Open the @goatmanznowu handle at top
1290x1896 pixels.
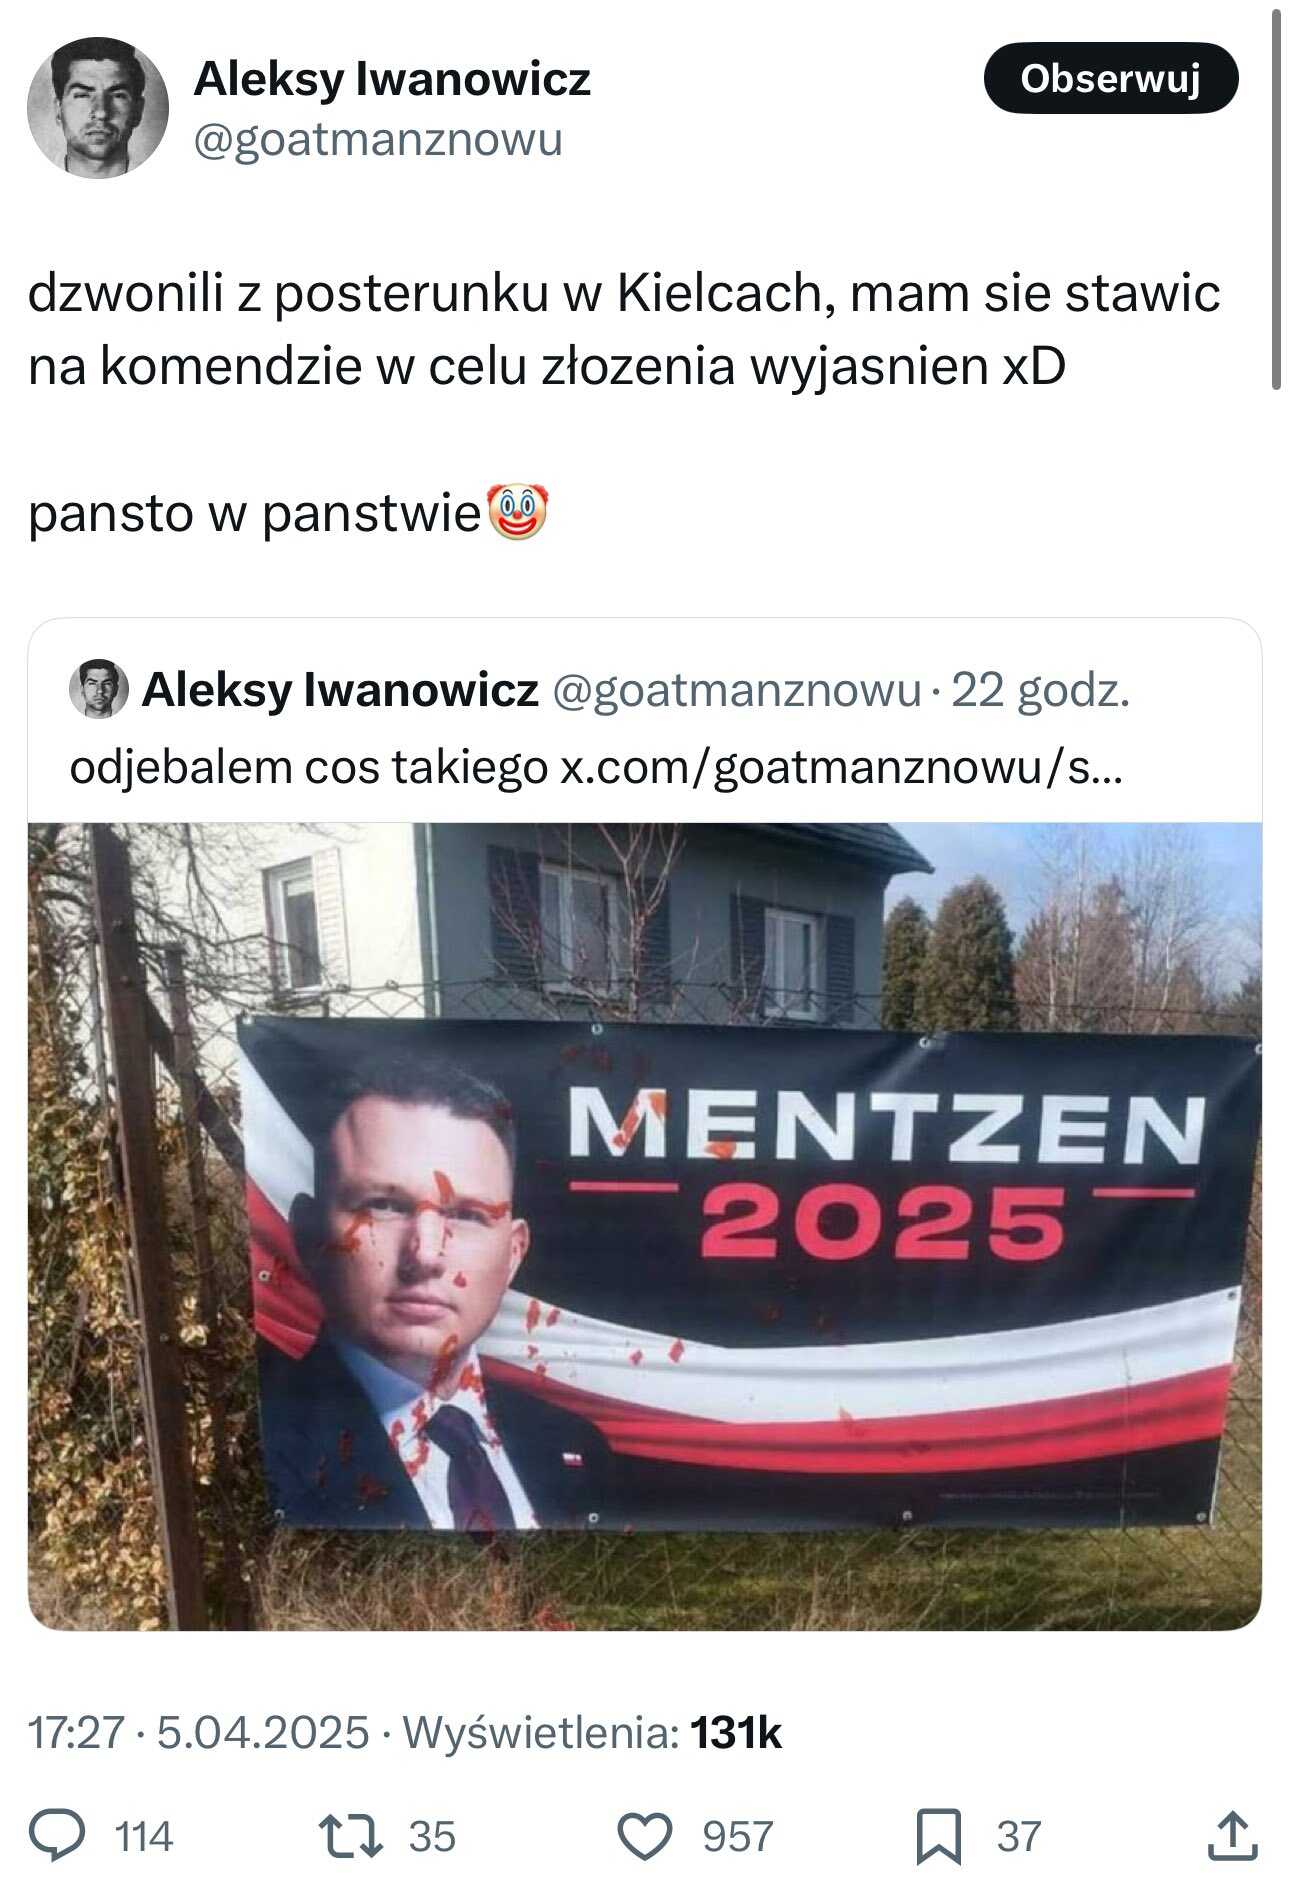[377, 140]
